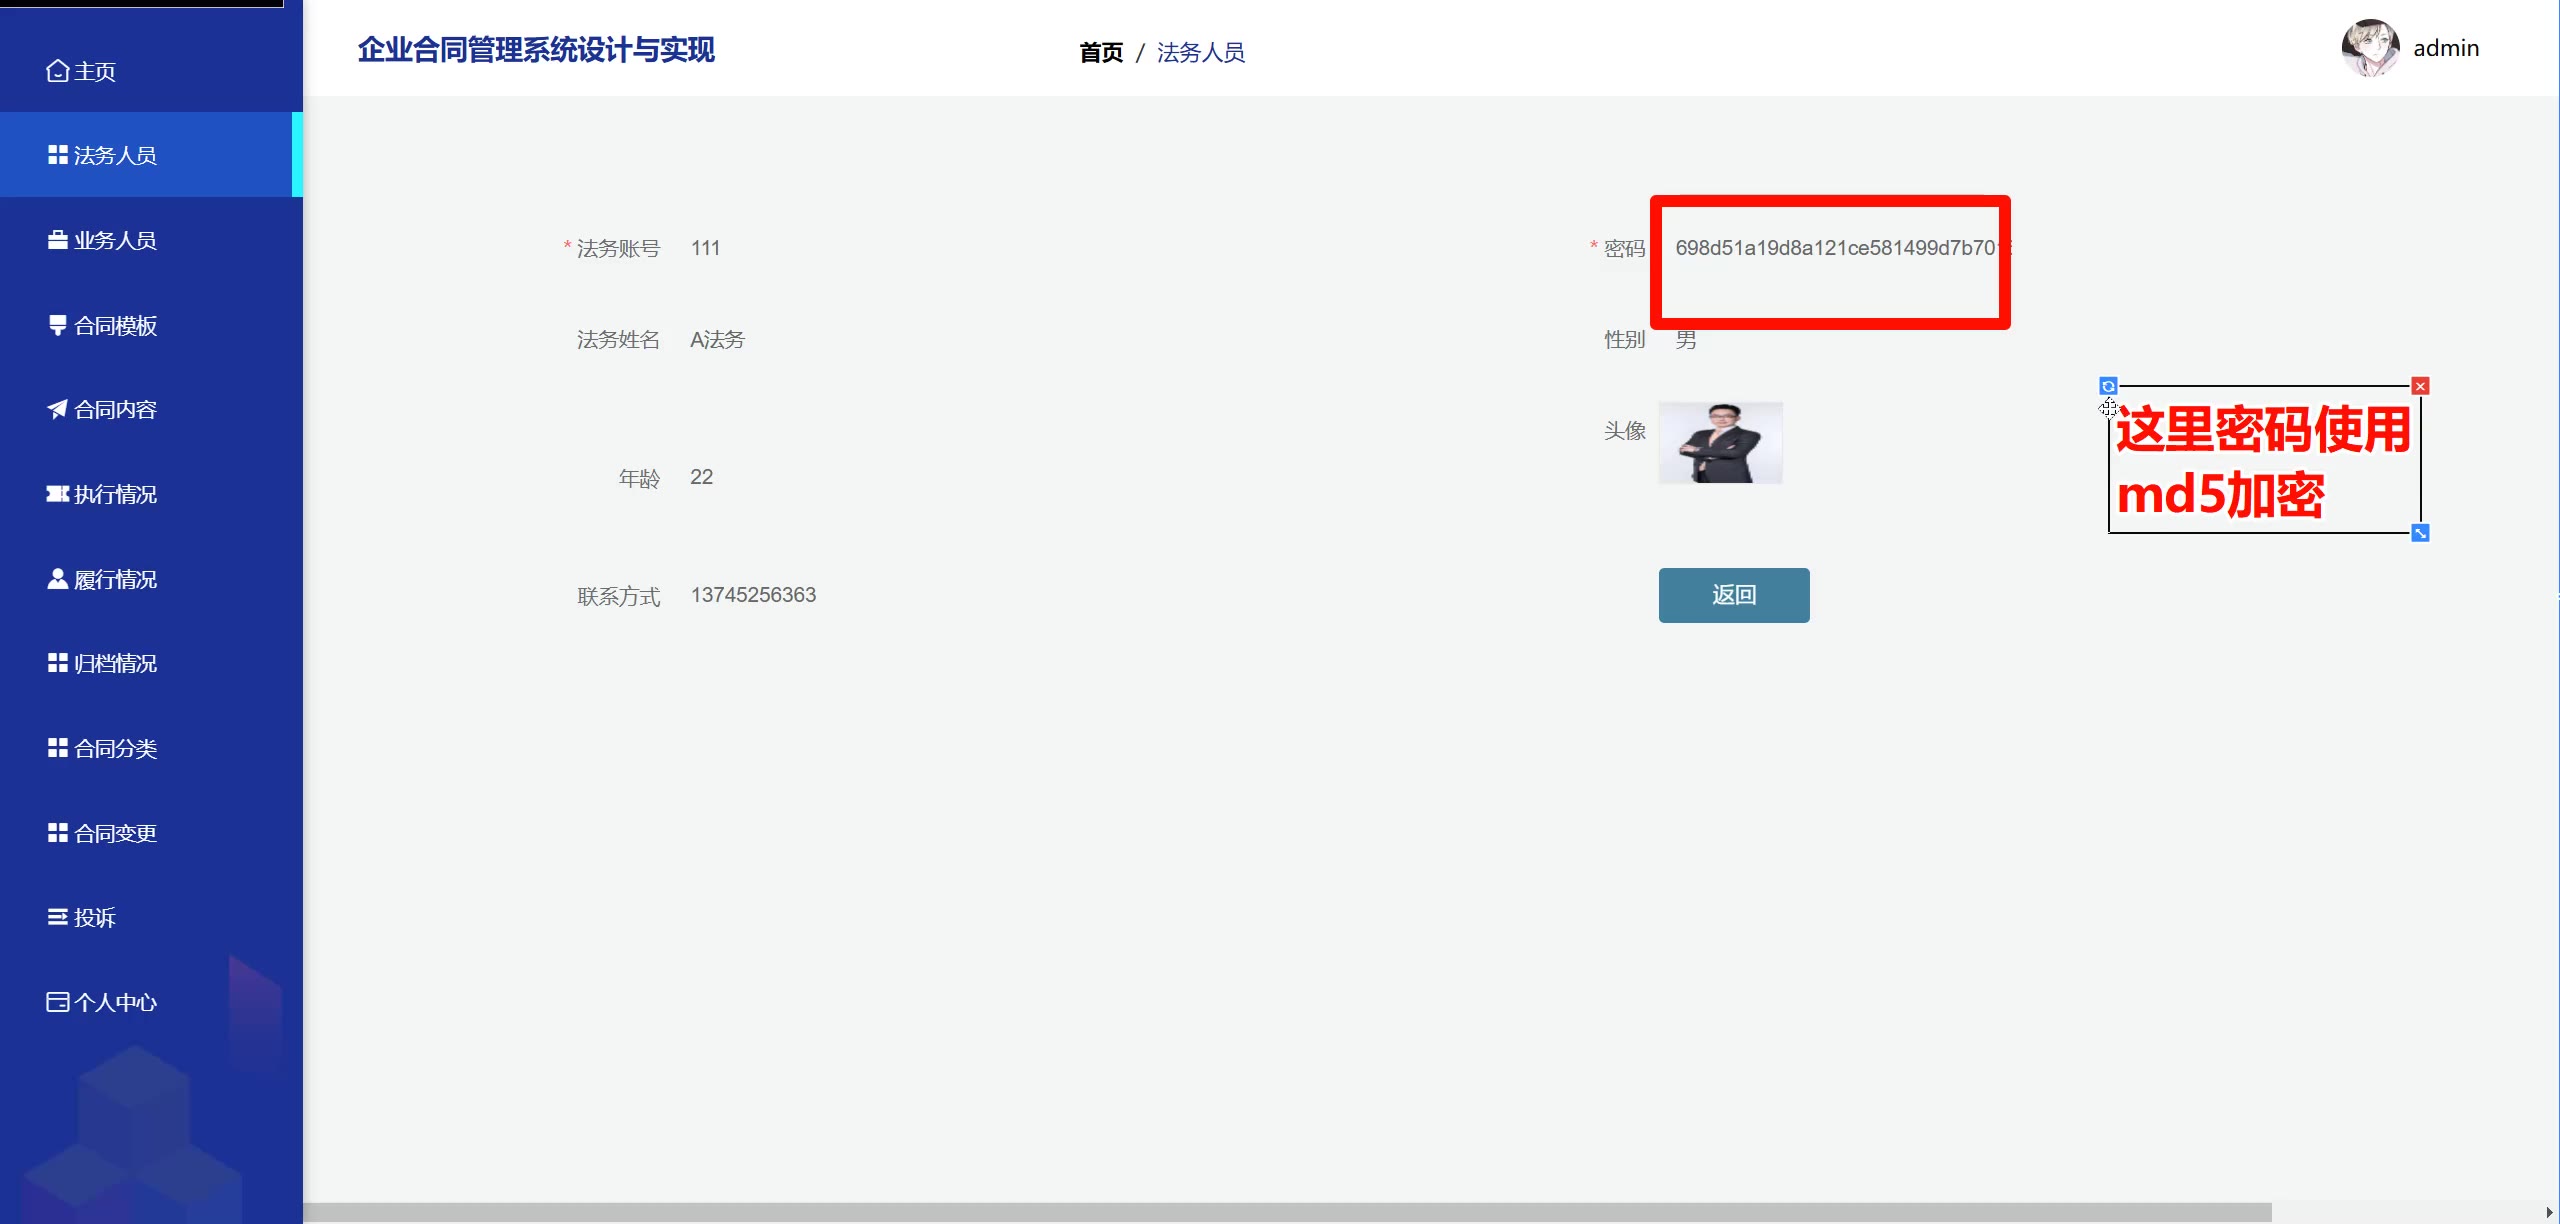Select the 合同变更 menu item

pos(115,833)
